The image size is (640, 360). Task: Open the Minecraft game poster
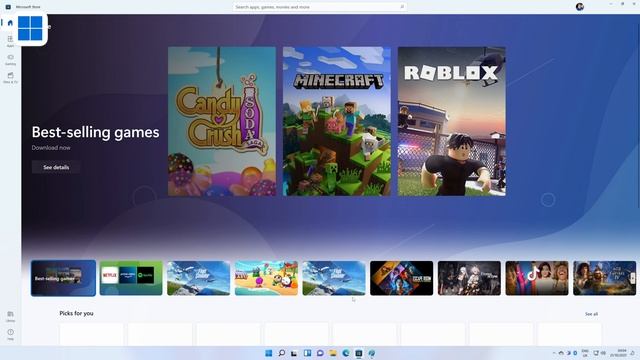[337, 121]
